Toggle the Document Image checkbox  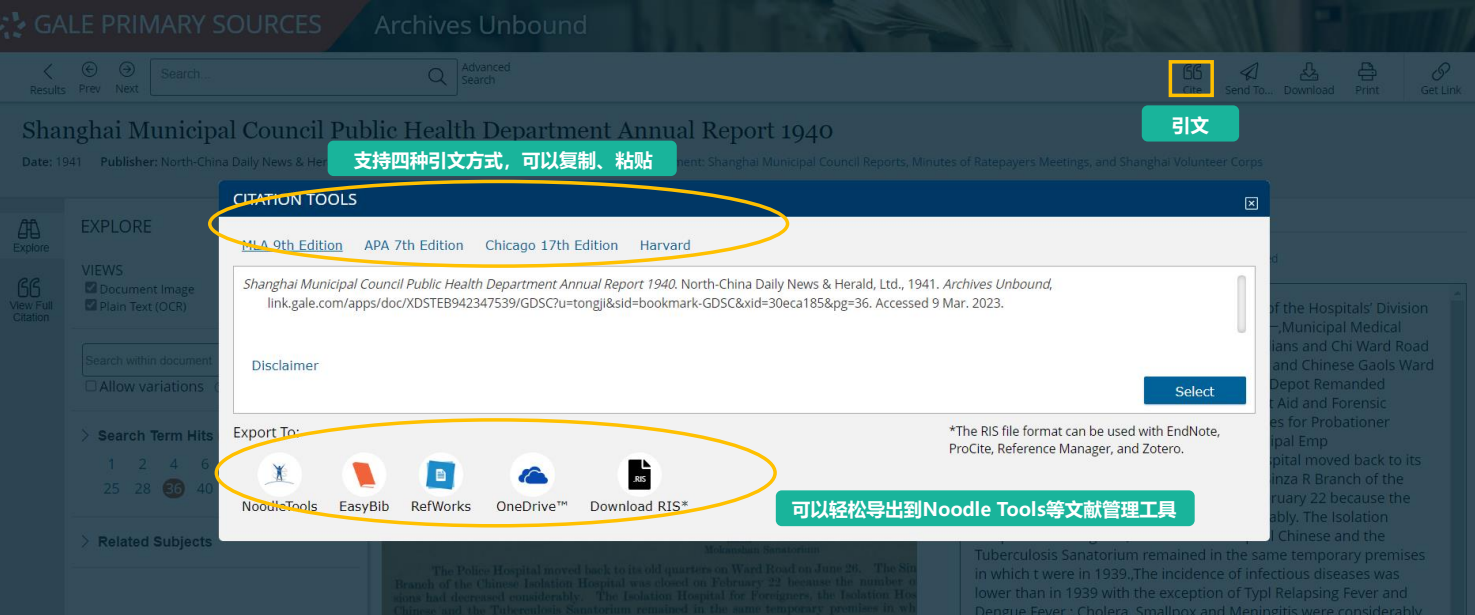pos(91,289)
